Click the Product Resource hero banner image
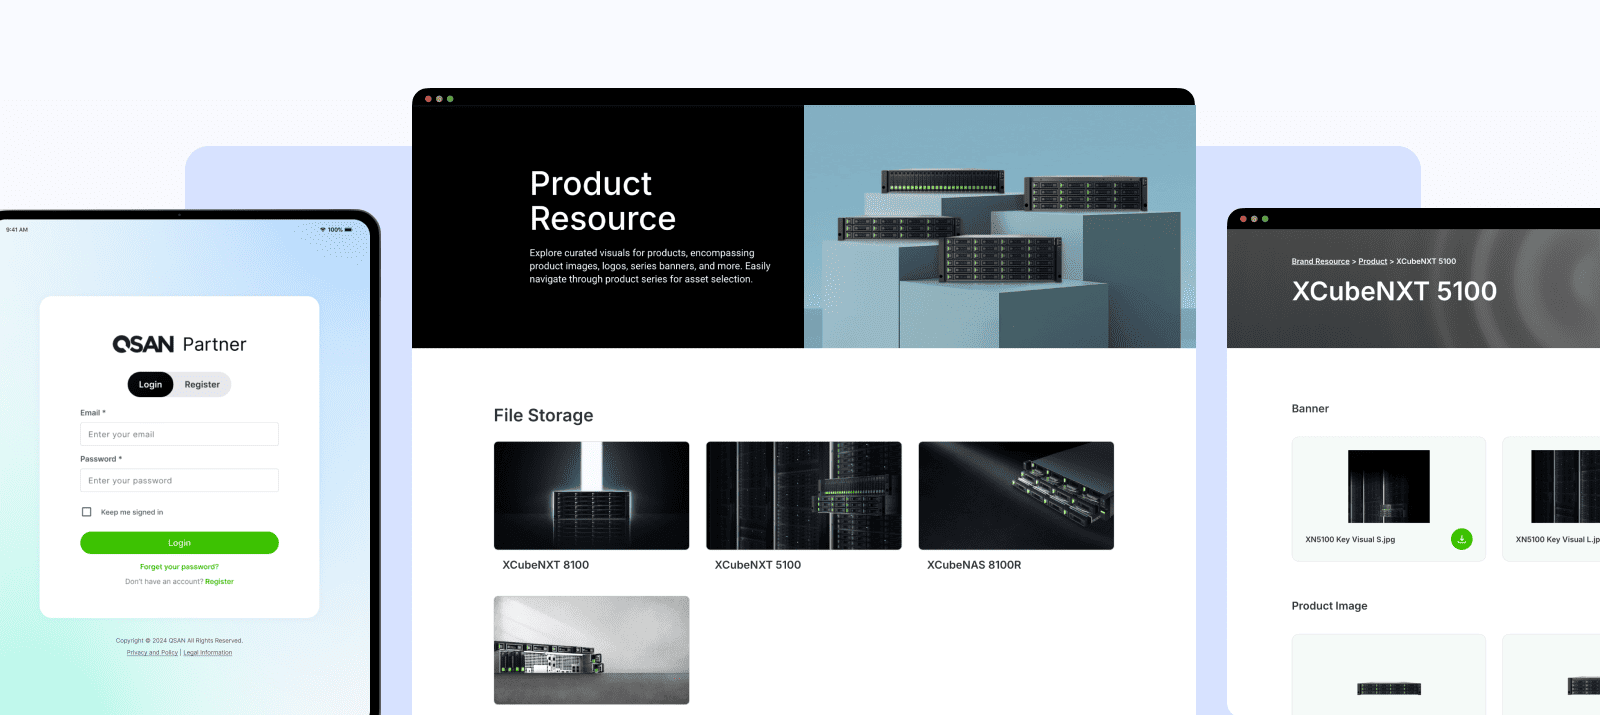The height and width of the screenshot is (715, 1600). [1000, 227]
